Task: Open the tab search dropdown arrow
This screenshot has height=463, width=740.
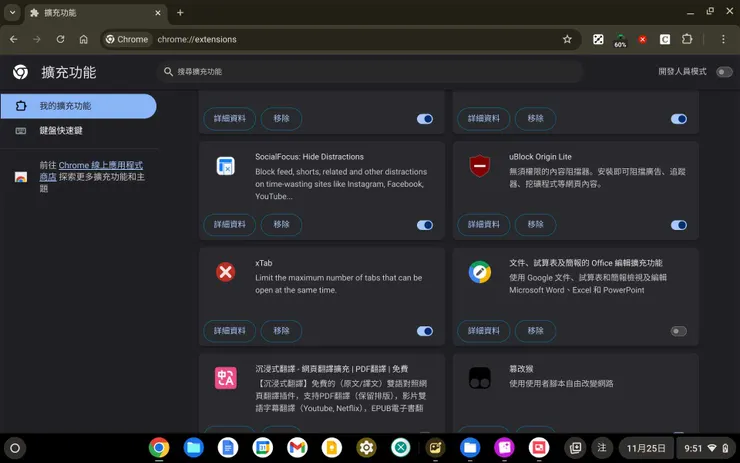Action: coord(12,13)
